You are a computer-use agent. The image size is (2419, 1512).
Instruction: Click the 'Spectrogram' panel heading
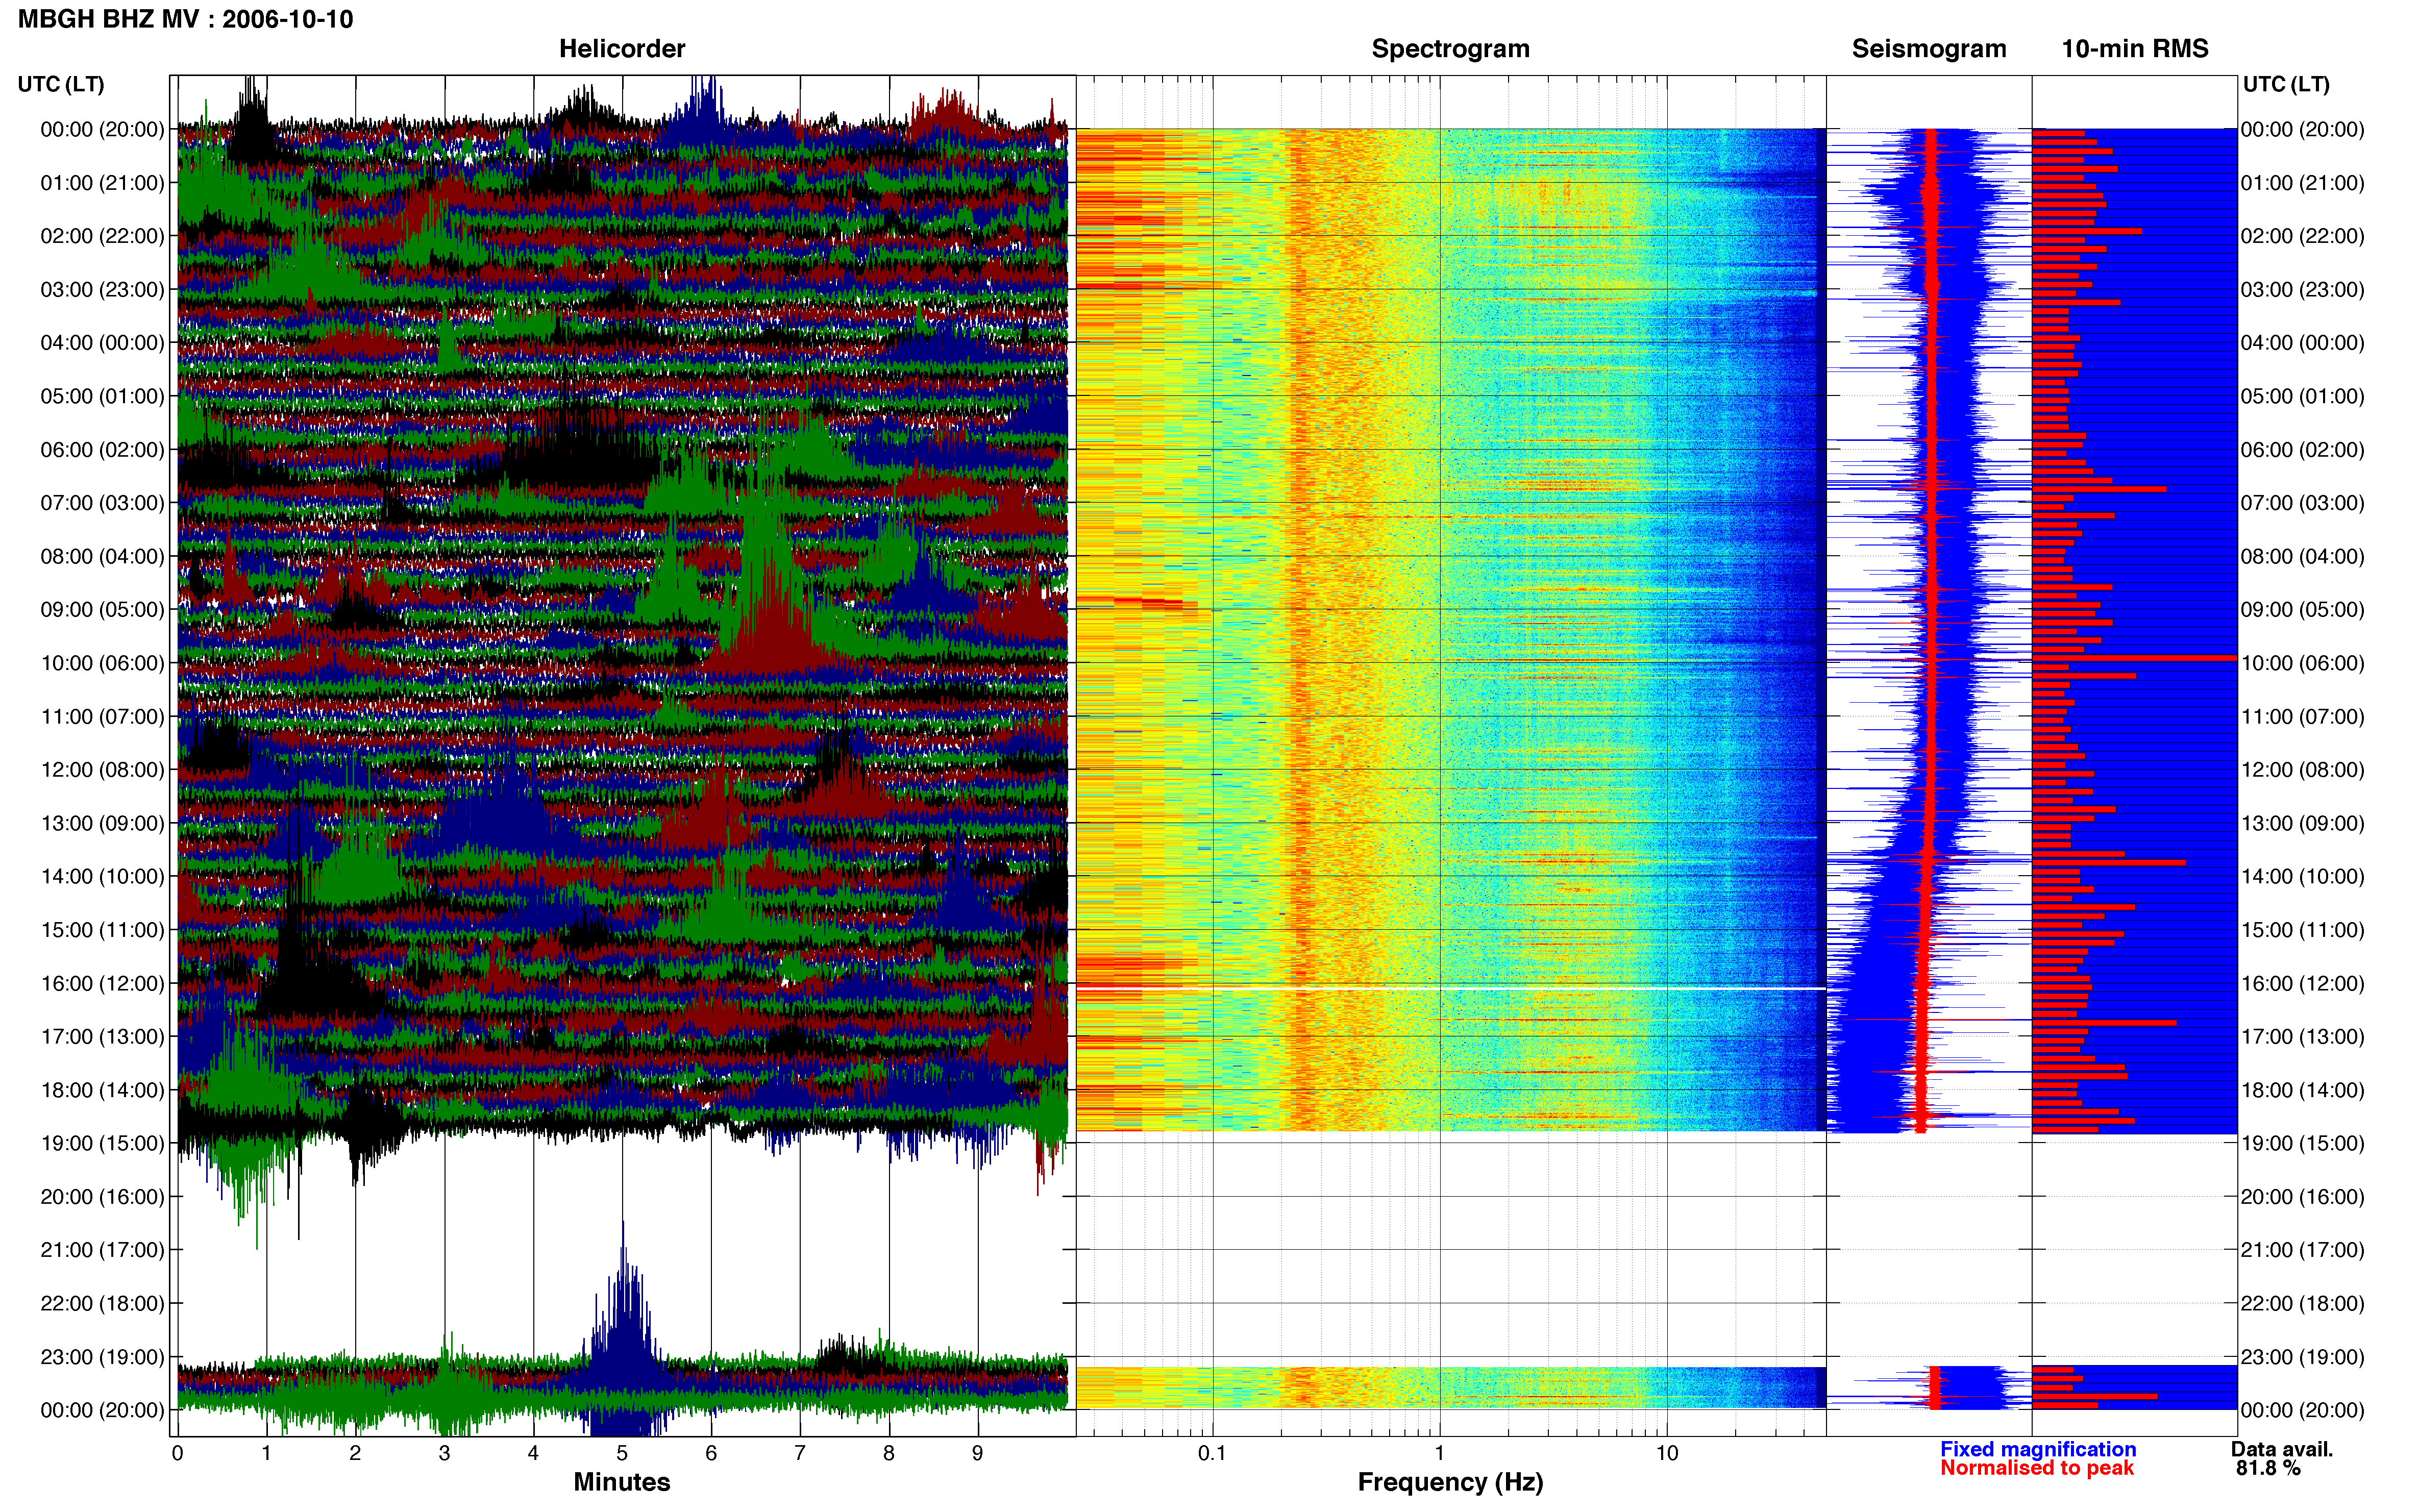click(x=1450, y=48)
